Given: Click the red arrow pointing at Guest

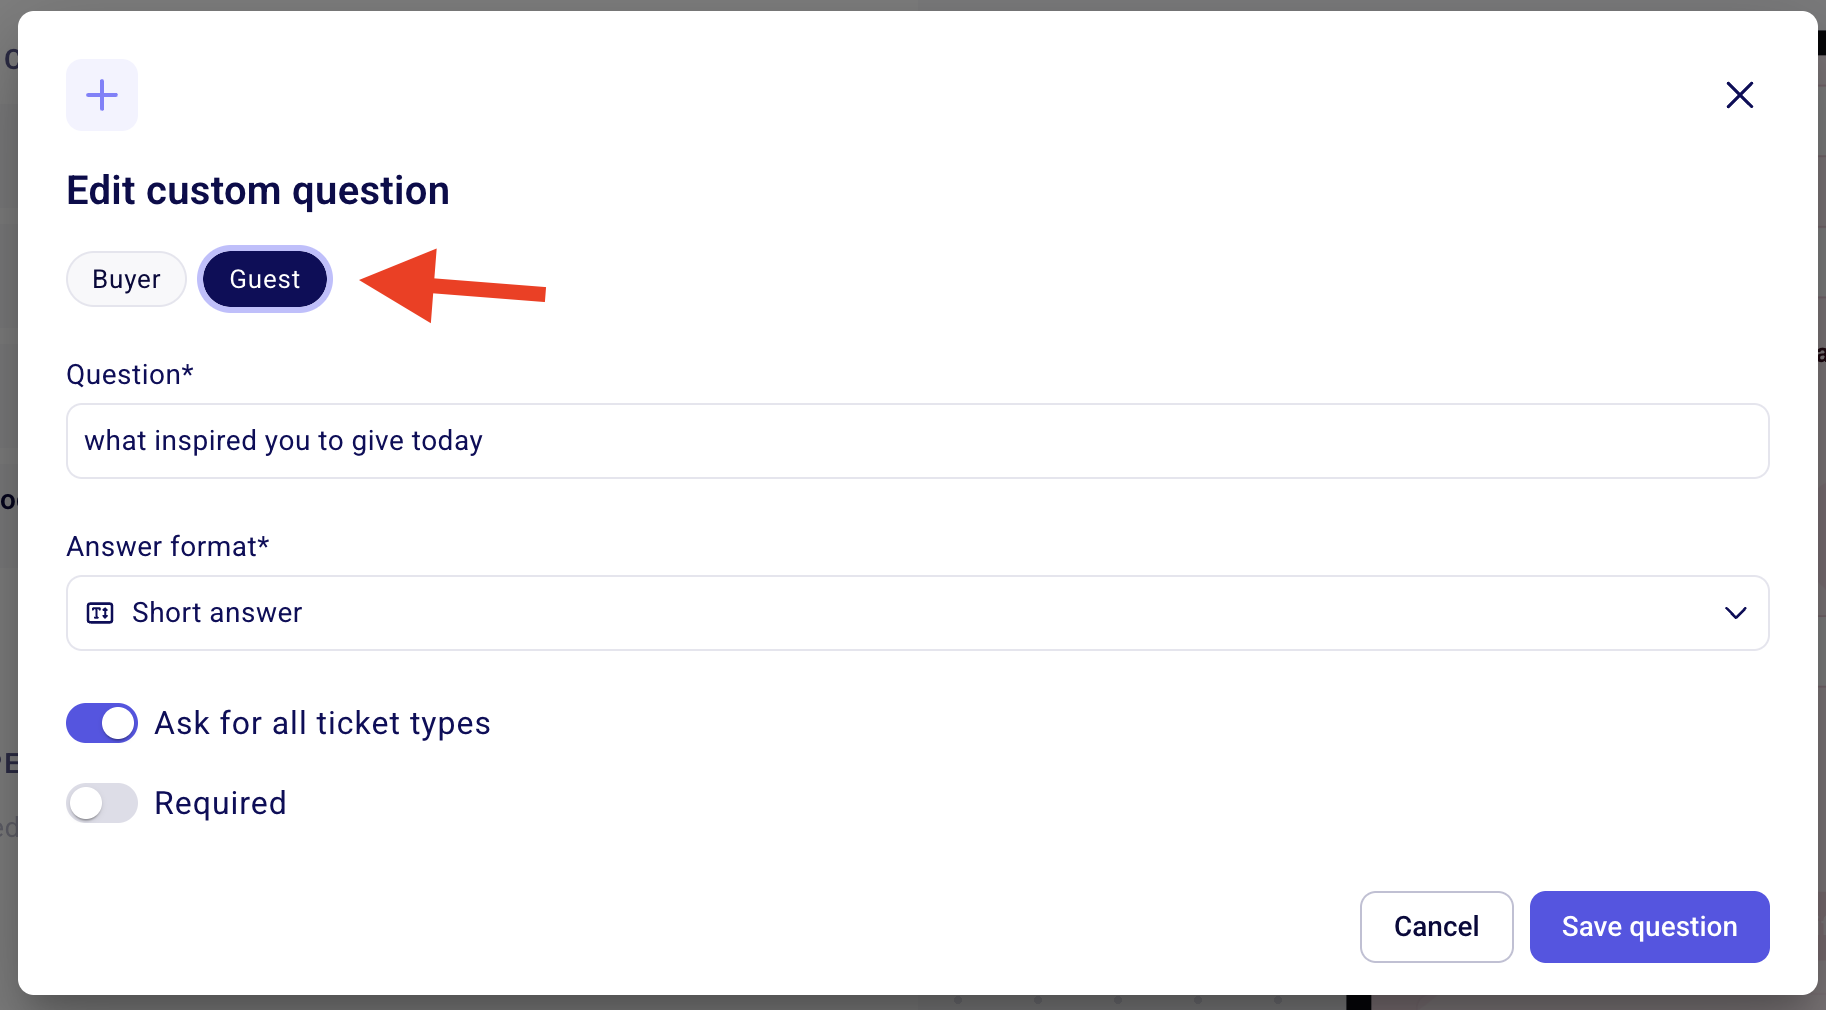Looking at the screenshot, I should 453,287.
